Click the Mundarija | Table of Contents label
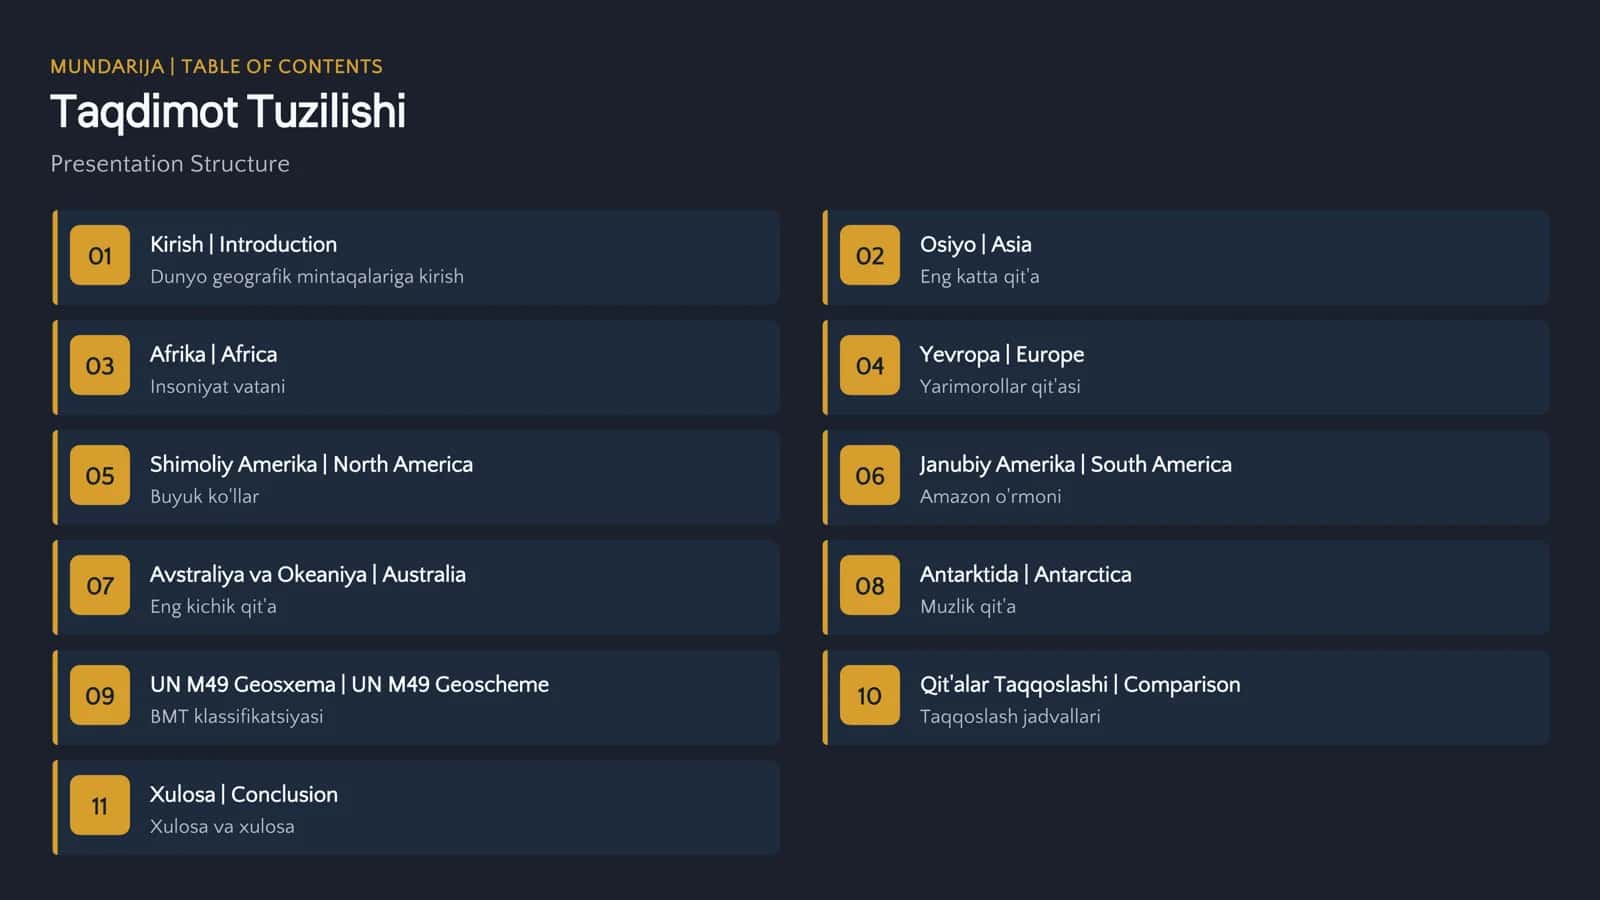 (x=216, y=67)
